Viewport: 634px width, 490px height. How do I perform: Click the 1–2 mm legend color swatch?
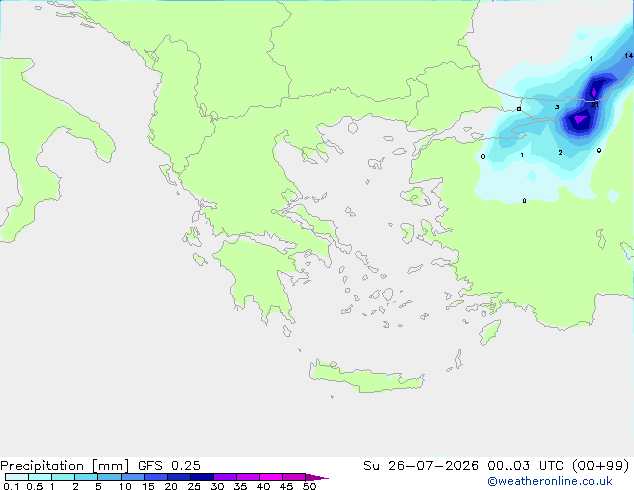coord(63,477)
